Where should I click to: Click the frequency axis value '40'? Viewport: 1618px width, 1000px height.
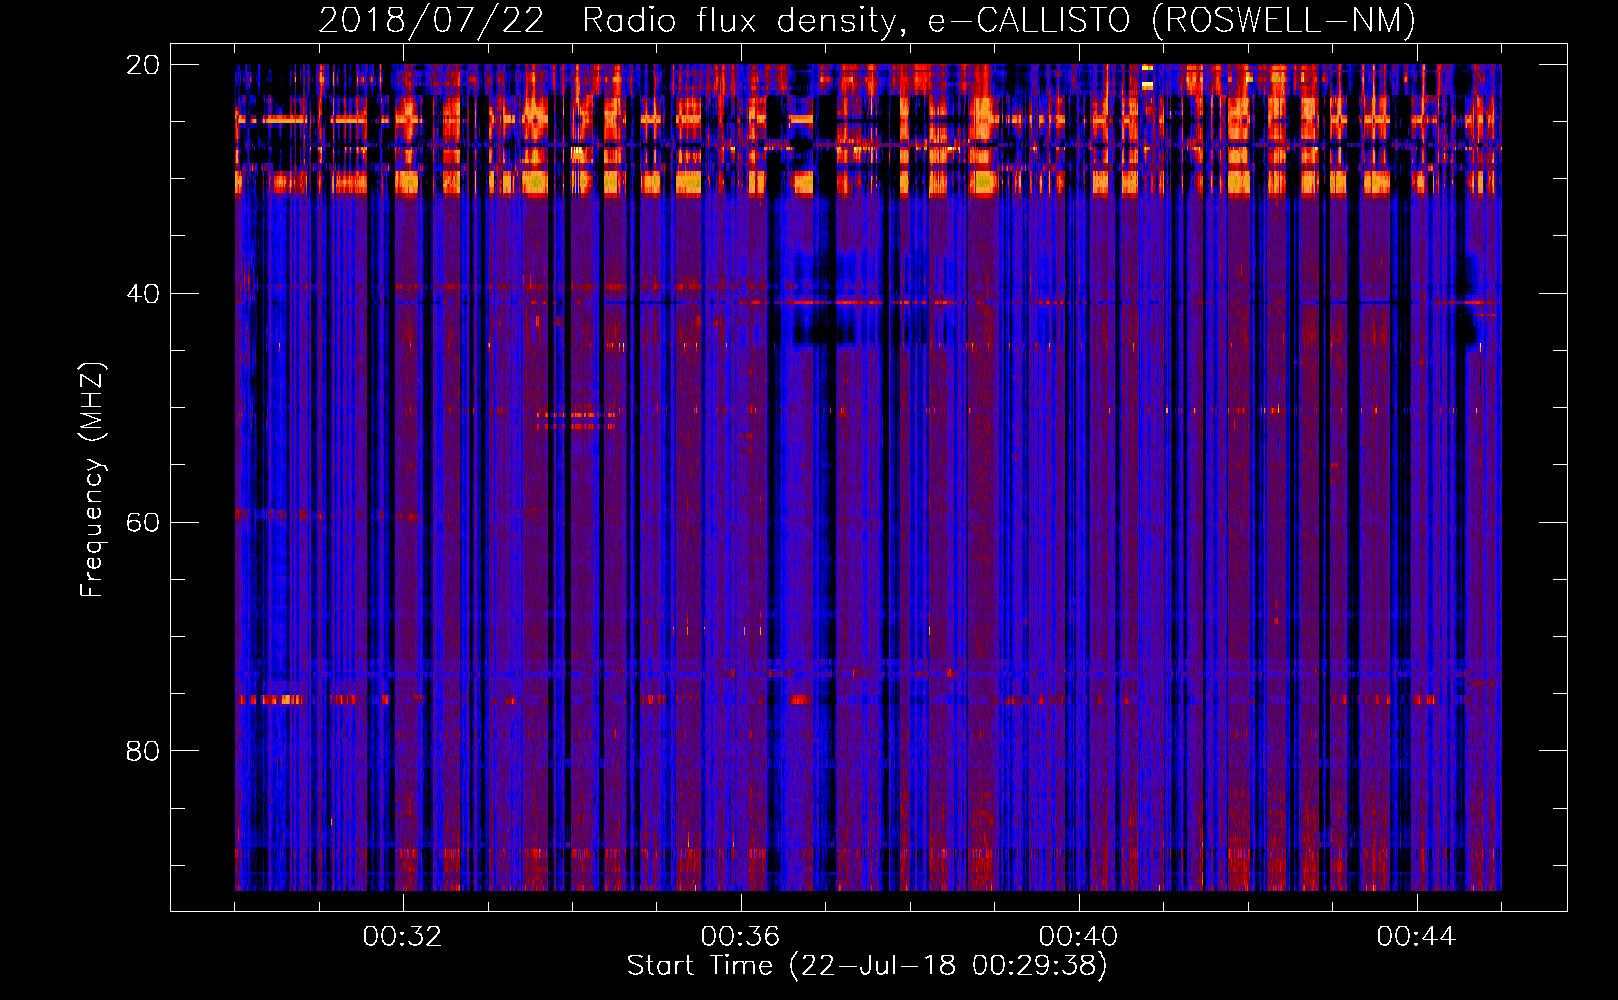tap(143, 294)
